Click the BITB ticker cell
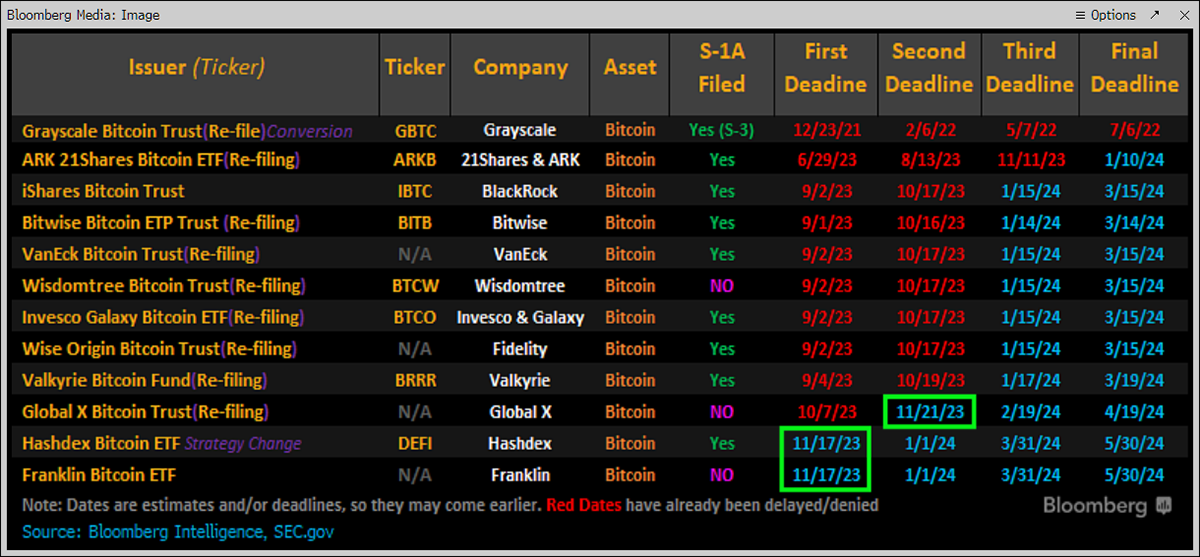The height and width of the screenshot is (557, 1200). [415, 223]
